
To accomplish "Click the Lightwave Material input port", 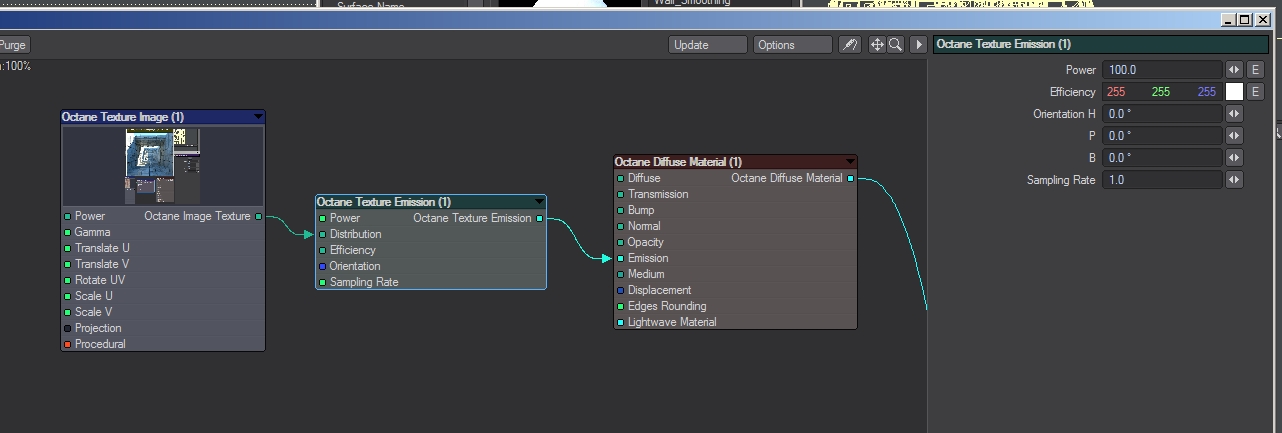I will (x=621, y=322).
